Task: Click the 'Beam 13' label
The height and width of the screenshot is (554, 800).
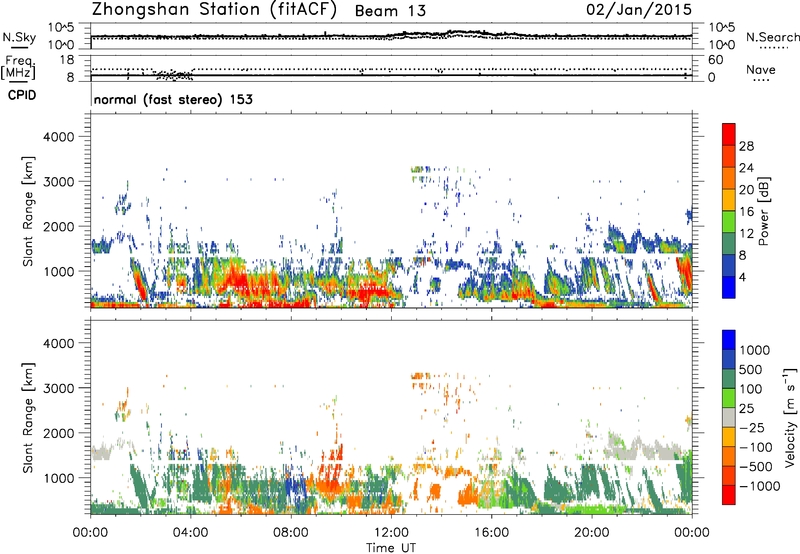Action: click(x=390, y=11)
